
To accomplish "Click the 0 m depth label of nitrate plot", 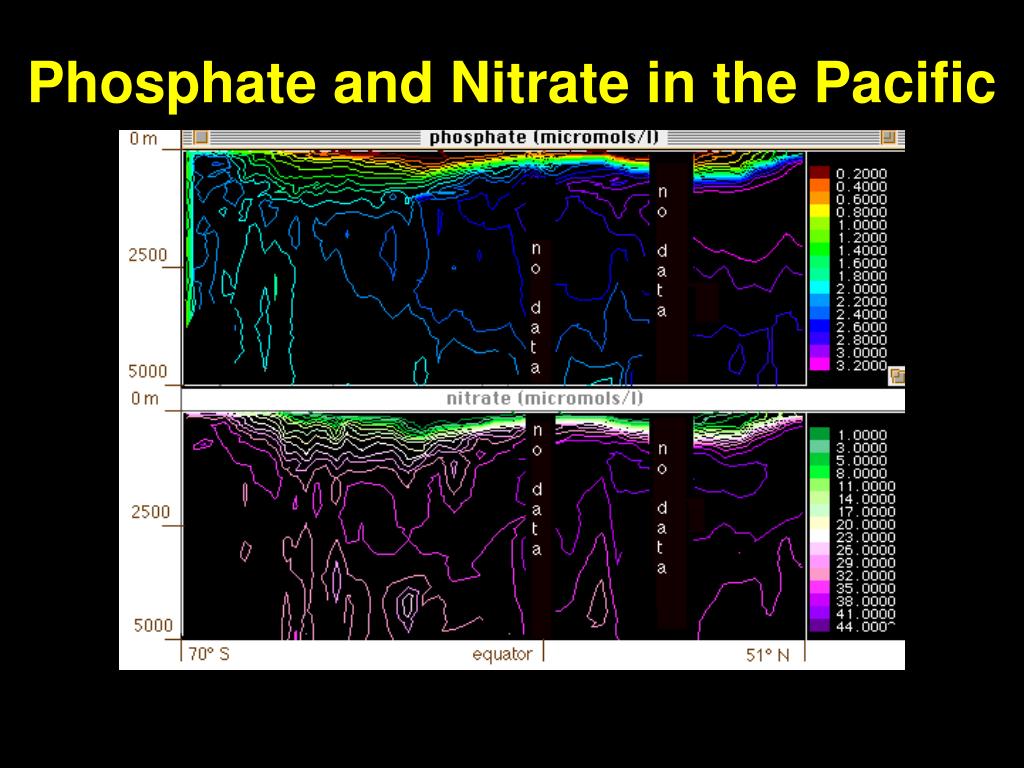I will pyautogui.click(x=144, y=398).
